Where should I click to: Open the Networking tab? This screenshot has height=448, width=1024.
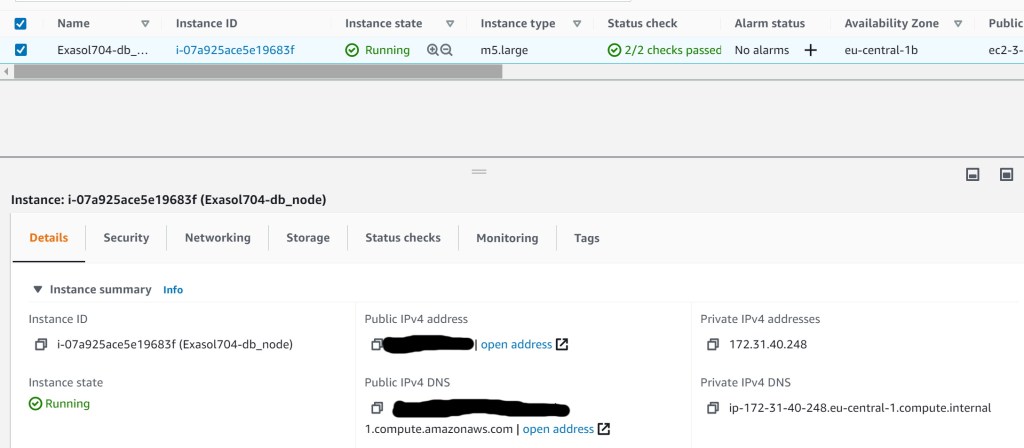pos(217,238)
